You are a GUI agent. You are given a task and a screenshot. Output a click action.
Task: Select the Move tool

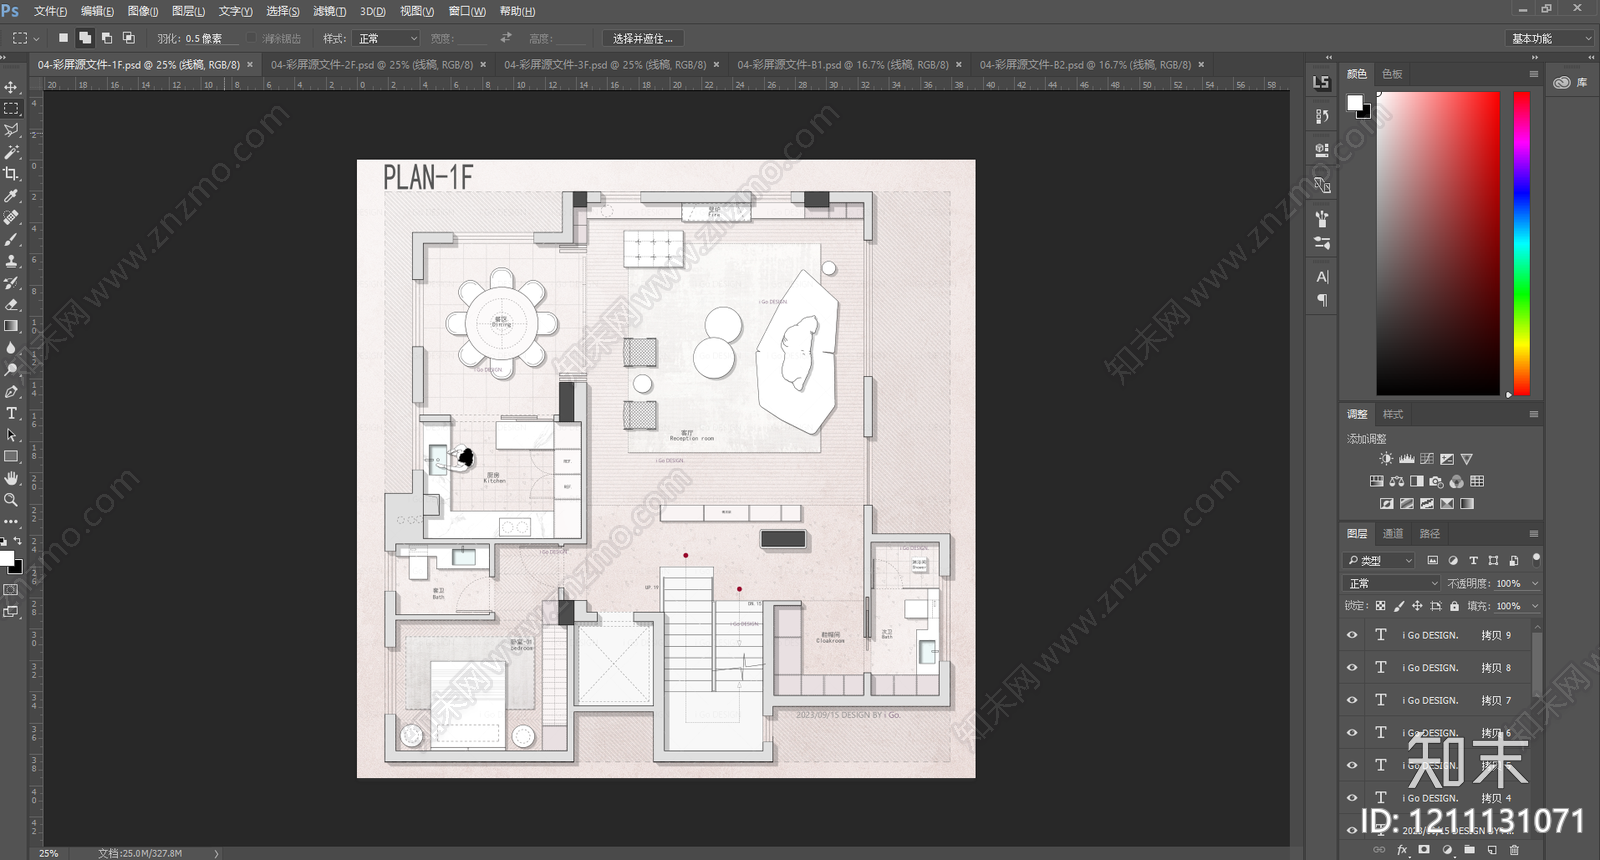[x=11, y=87]
